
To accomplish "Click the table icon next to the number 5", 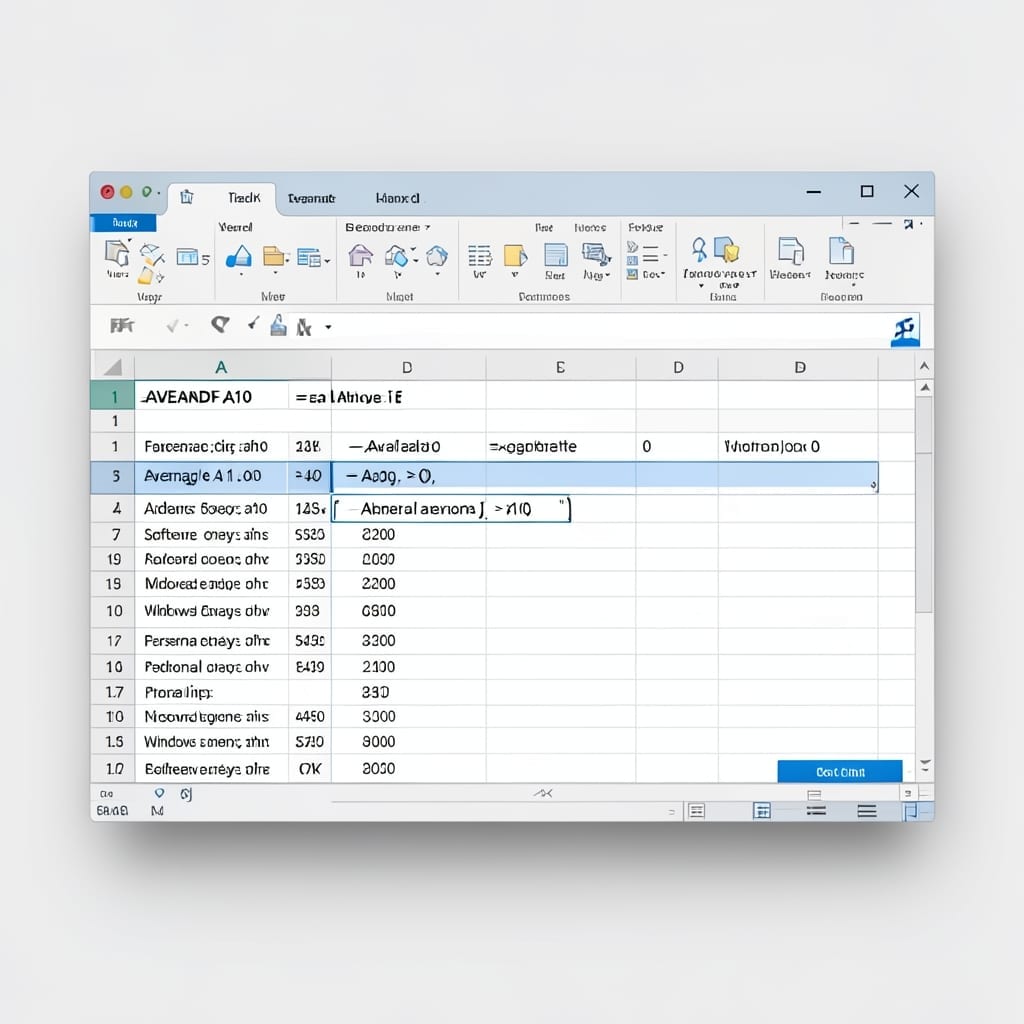I will click(187, 257).
